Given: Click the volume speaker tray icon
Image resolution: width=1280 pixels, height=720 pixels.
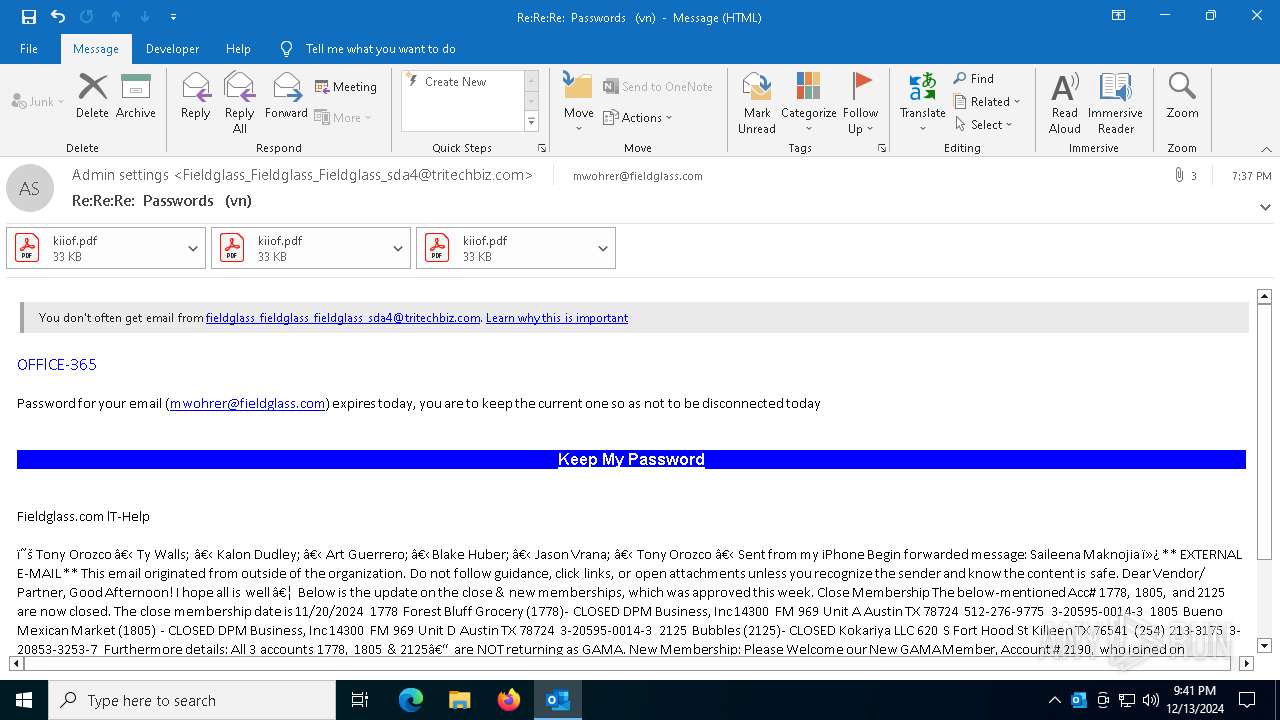Looking at the screenshot, I should coord(1151,700).
